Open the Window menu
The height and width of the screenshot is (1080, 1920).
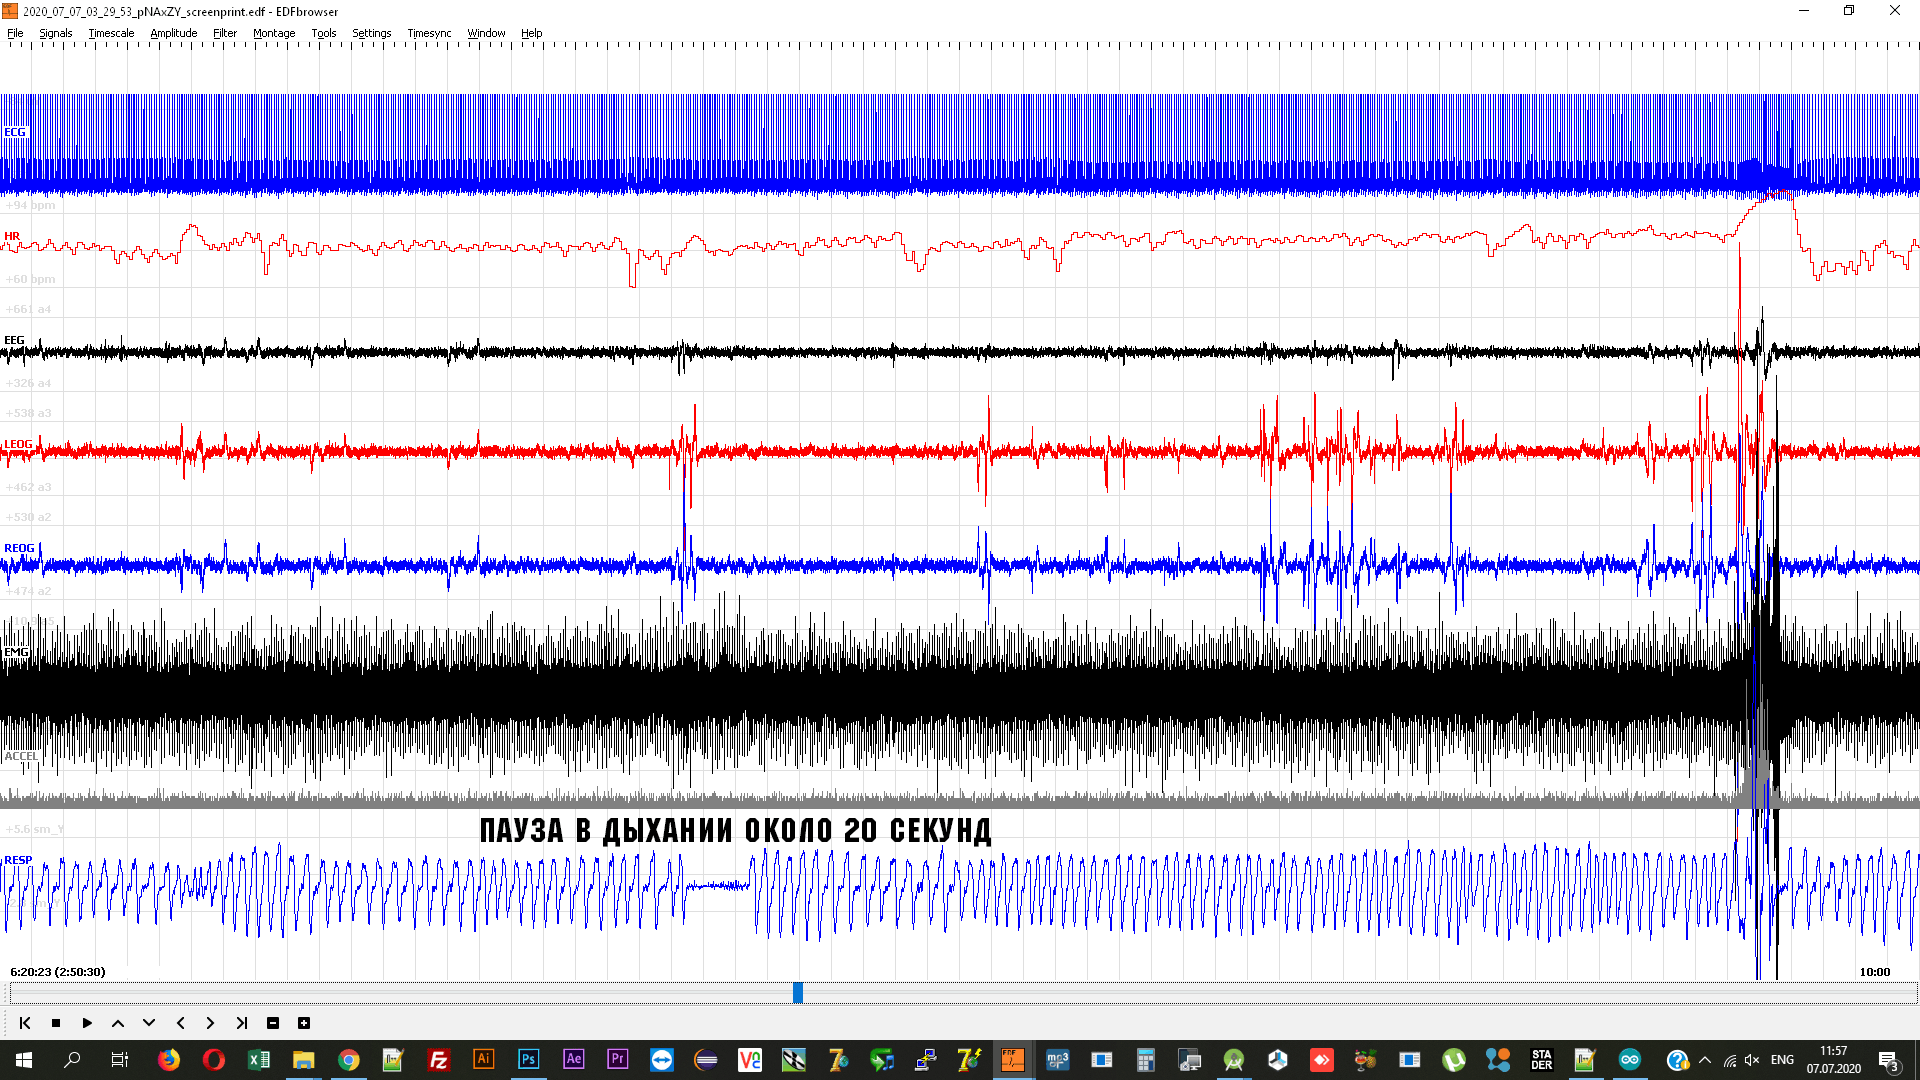[x=487, y=33]
